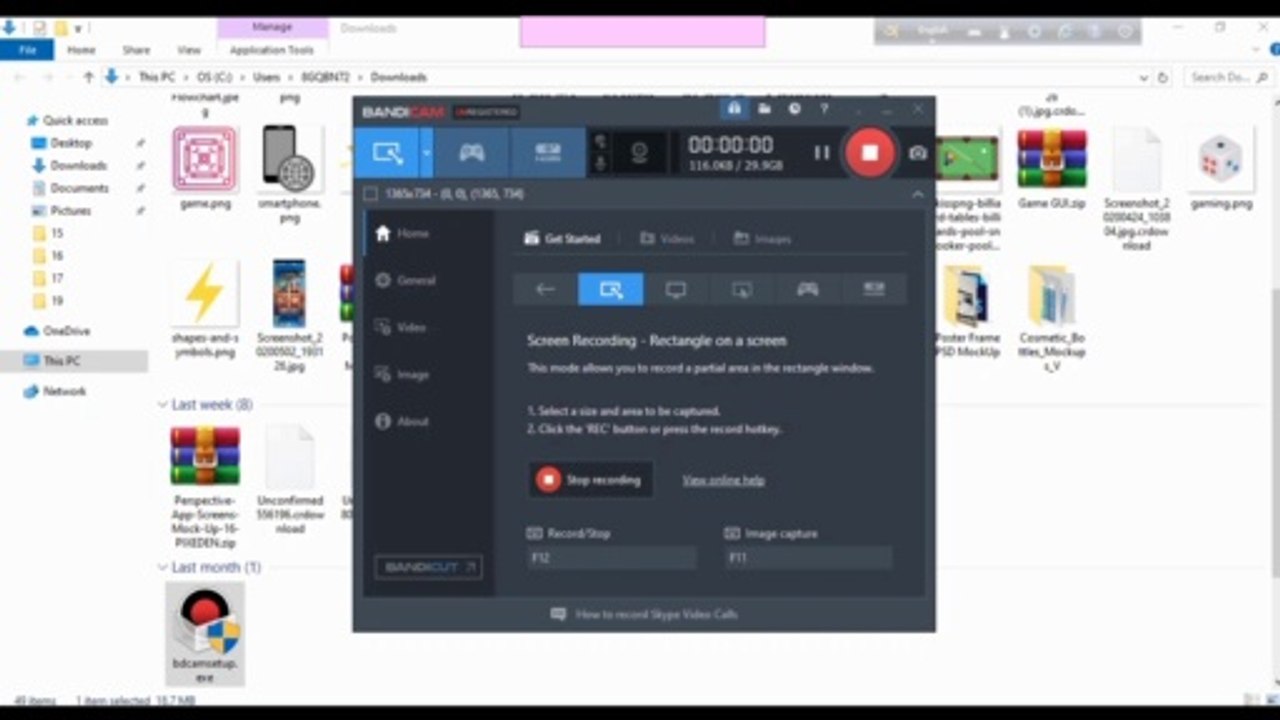Open the File tab in File Explorer

click(x=27, y=50)
